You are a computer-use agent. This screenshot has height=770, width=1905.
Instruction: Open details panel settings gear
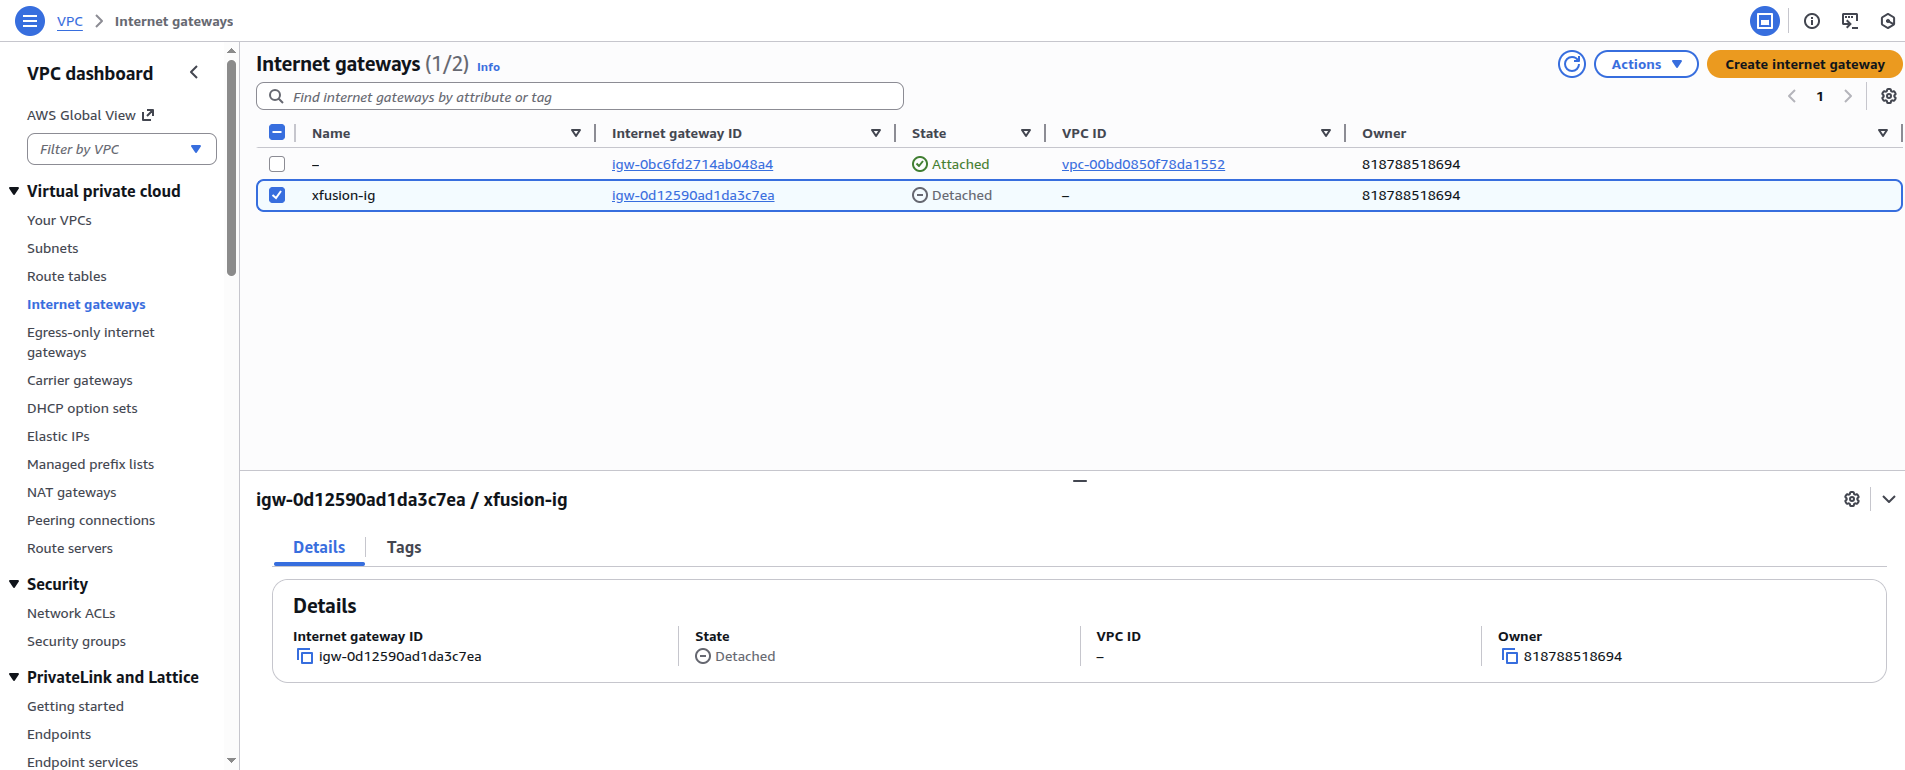tap(1852, 499)
